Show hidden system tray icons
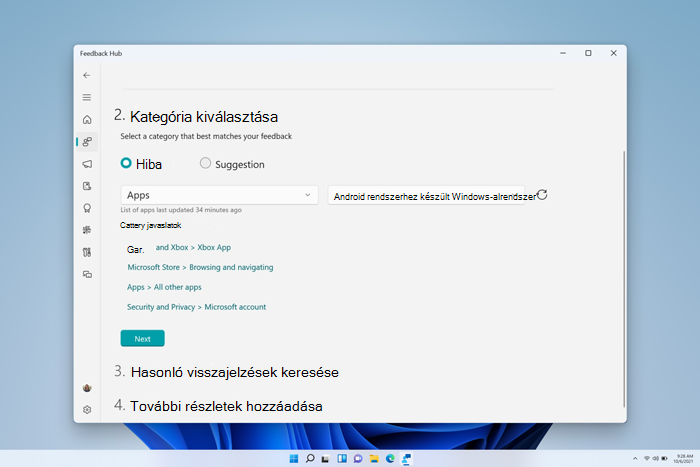The height and width of the screenshot is (467, 700). 635,459
